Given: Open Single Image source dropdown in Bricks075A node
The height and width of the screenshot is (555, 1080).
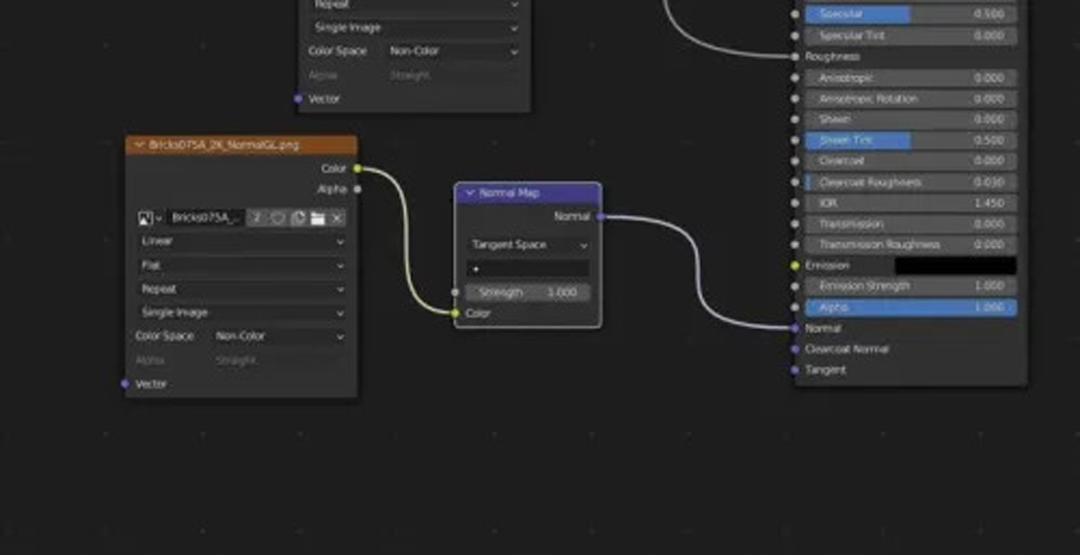Looking at the screenshot, I should tap(242, 313).
